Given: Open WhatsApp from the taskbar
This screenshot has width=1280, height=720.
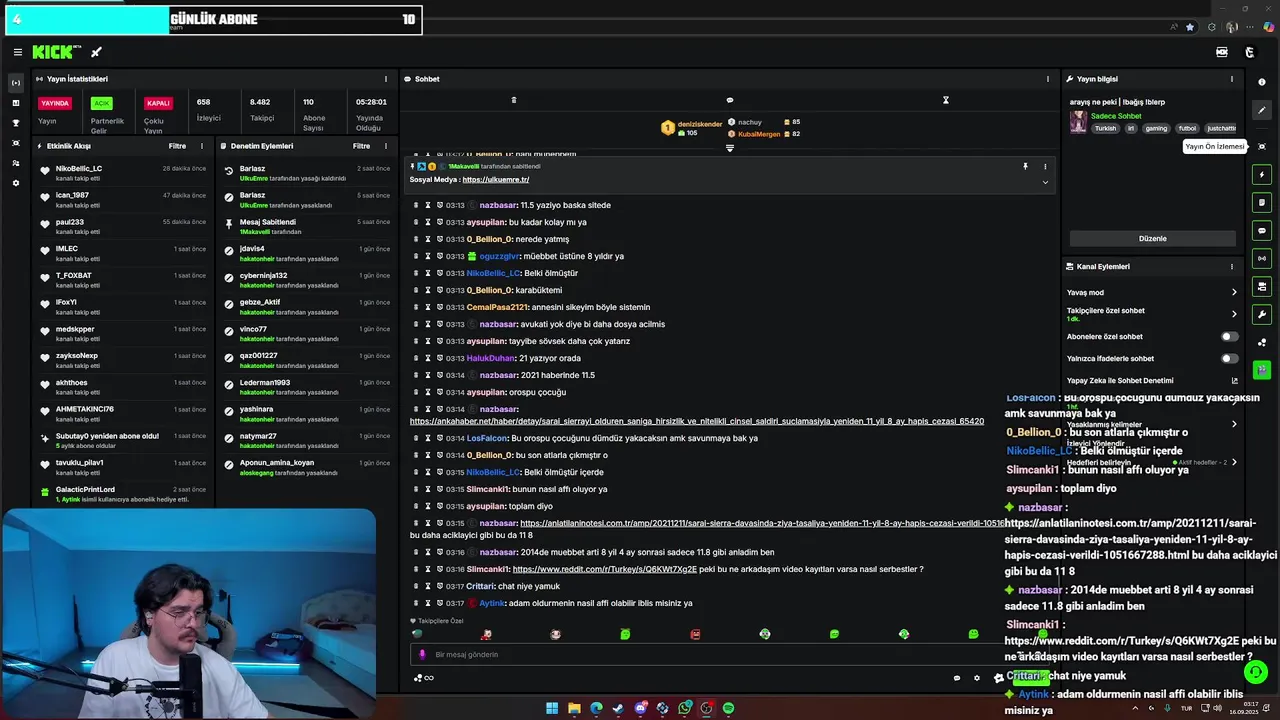Looking at the screenshot, I should pyautogui.click(x=684, y=708).
